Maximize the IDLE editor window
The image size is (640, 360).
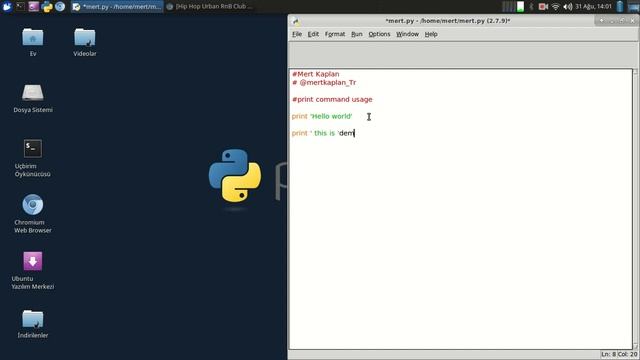pos(622,21)
